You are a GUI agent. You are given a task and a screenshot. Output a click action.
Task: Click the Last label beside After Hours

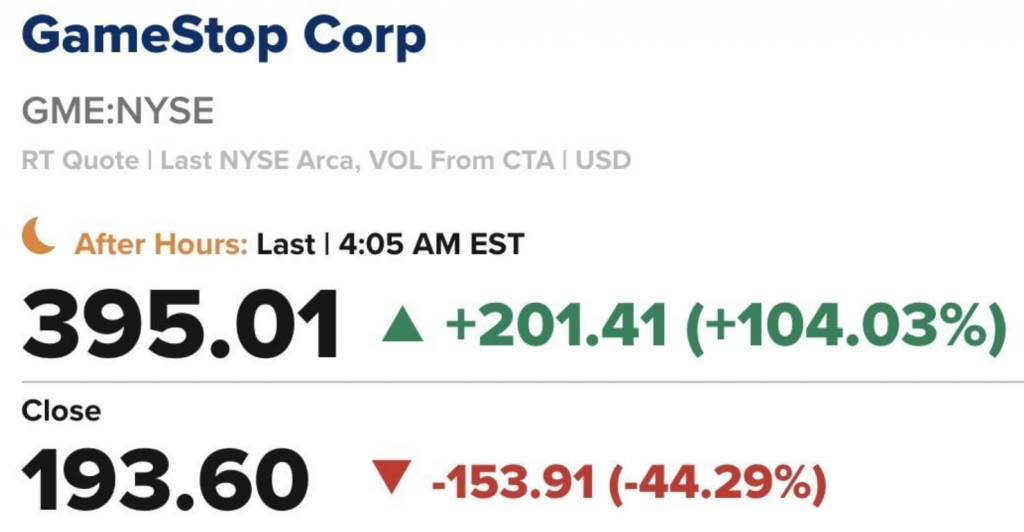tap(286, 245)
